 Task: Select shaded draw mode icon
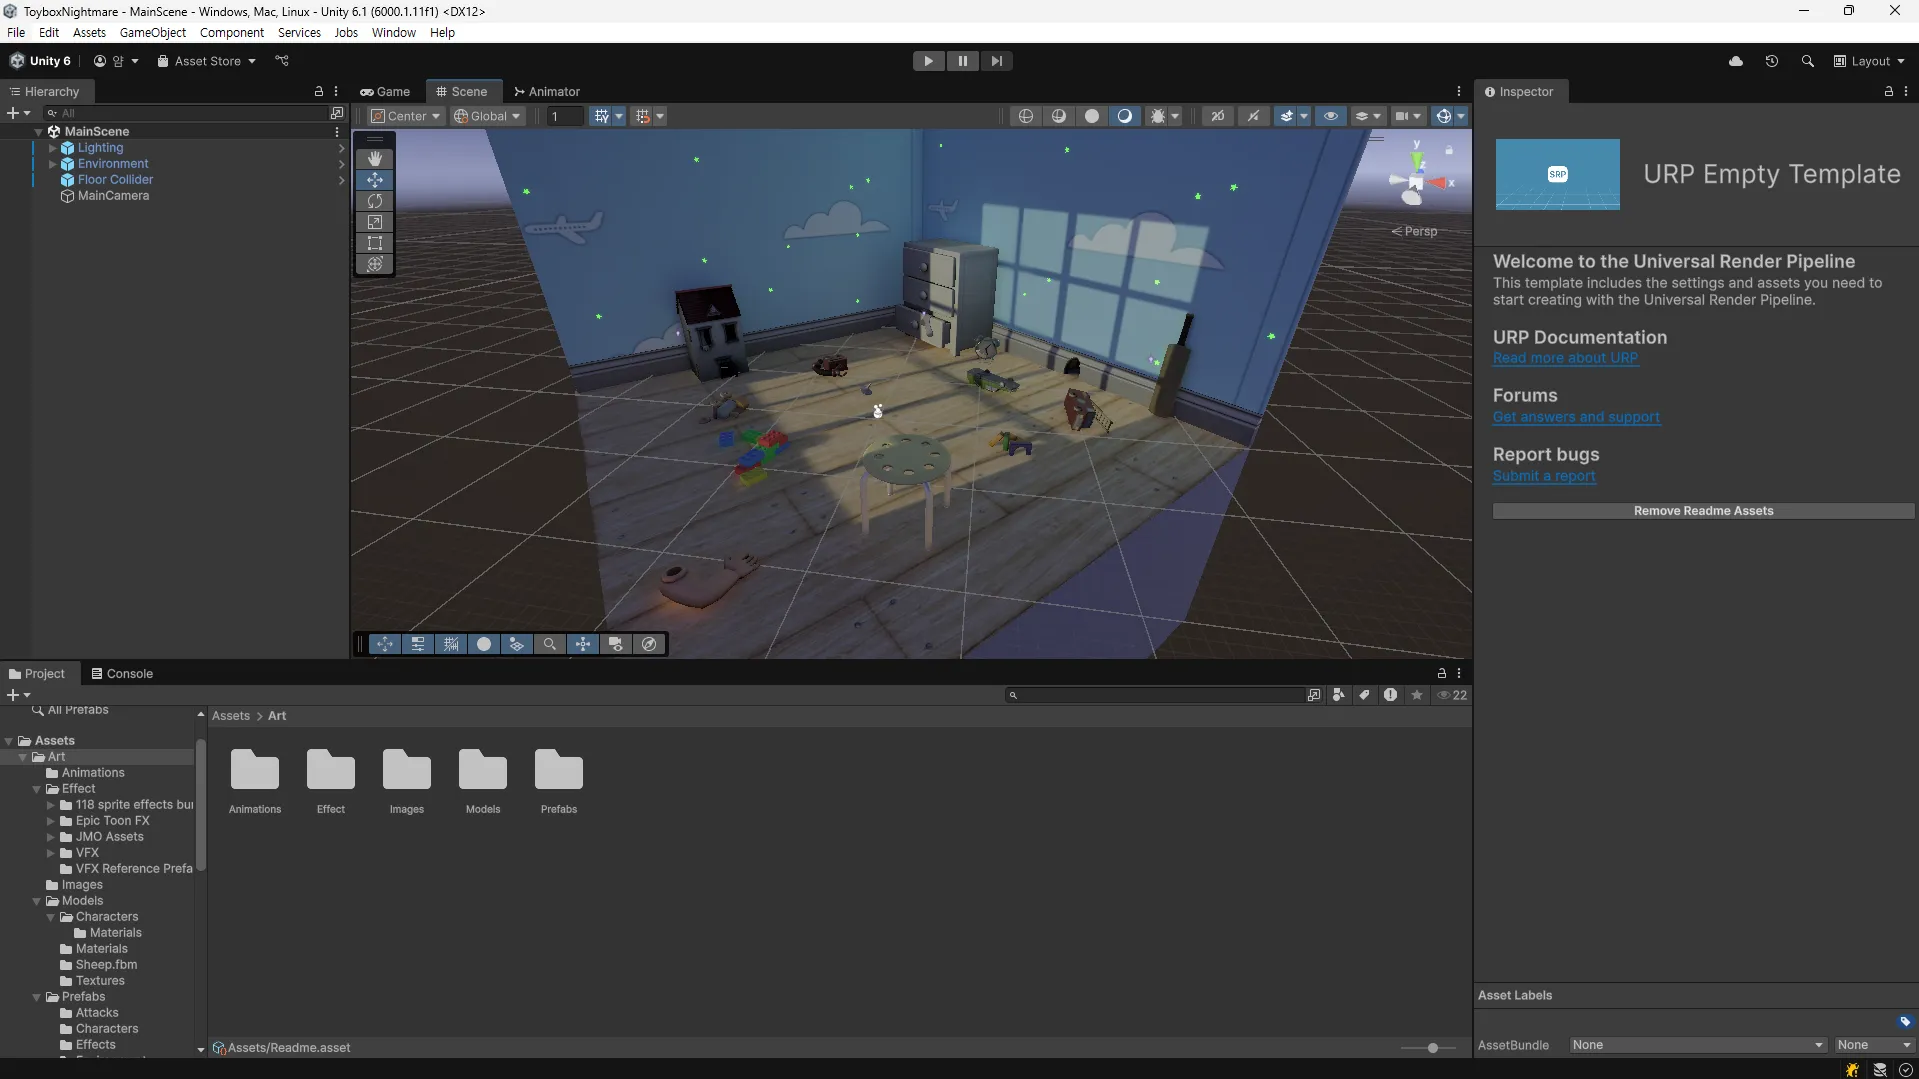tap(1125, 116)
